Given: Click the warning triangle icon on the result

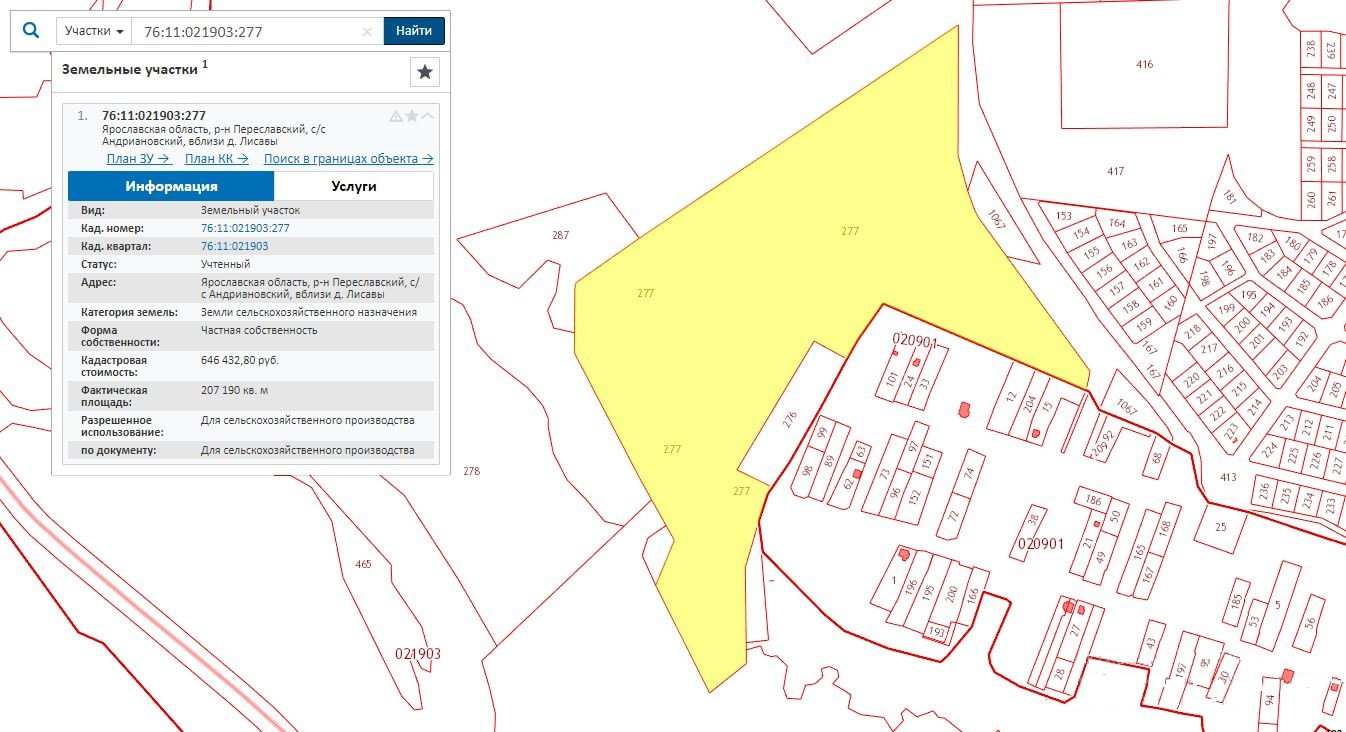Looking at the screenshot, I should (x=396, y=116).
